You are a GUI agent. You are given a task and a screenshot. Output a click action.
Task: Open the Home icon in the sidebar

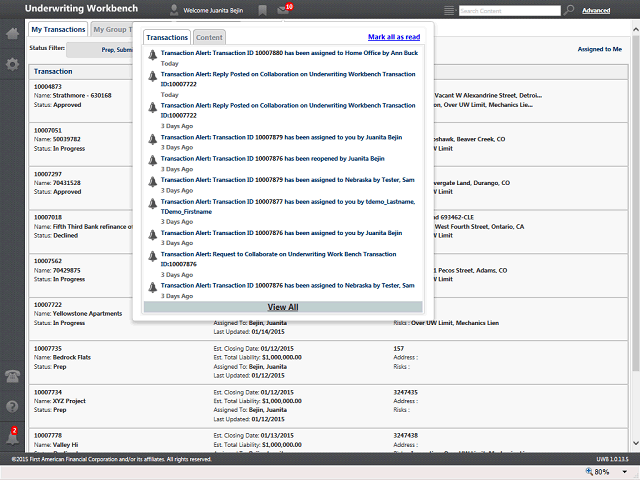coord(12,33)
